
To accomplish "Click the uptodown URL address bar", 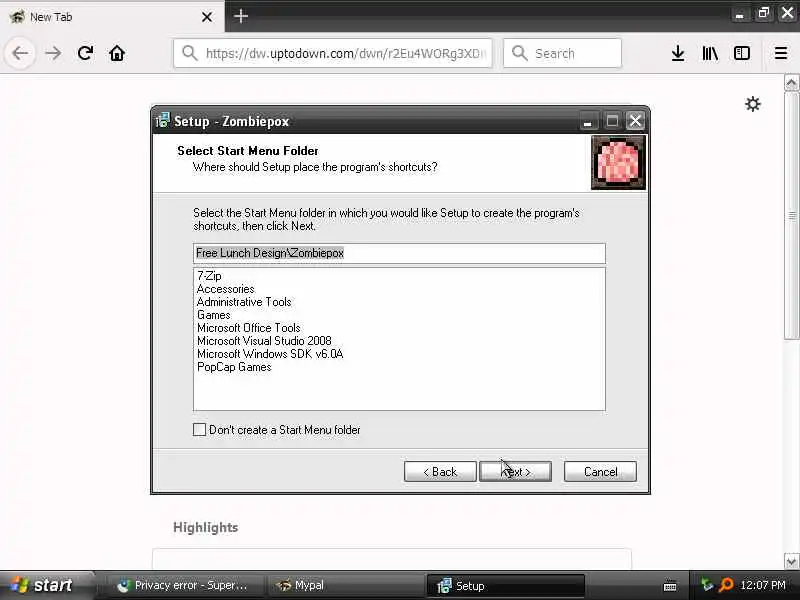I will pos(333,53).
